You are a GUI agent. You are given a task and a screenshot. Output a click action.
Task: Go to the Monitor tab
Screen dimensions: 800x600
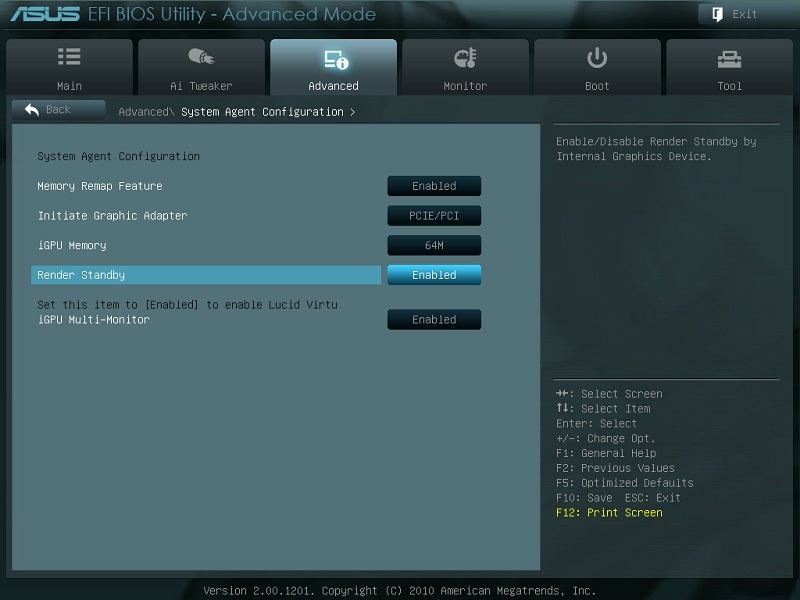(465, 67)
